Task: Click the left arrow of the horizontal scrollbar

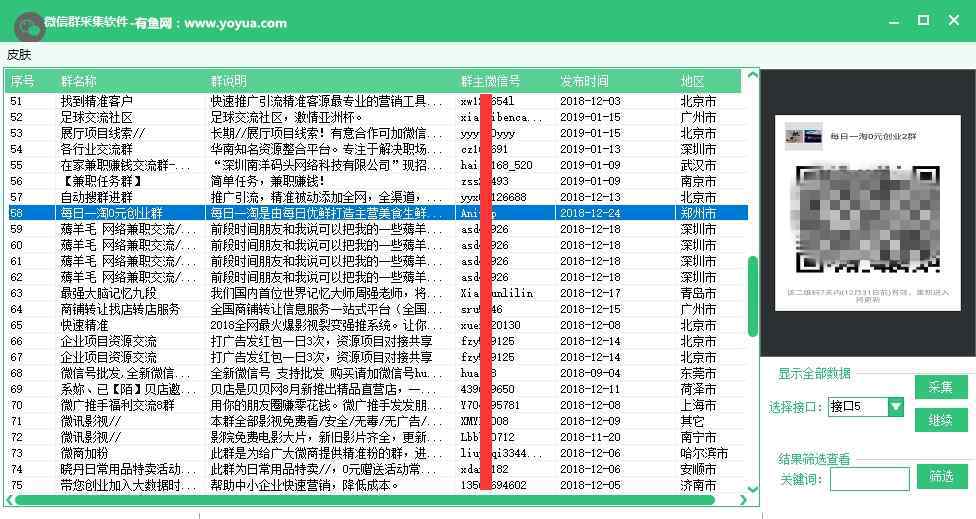Action: click(x=11, y=500)
